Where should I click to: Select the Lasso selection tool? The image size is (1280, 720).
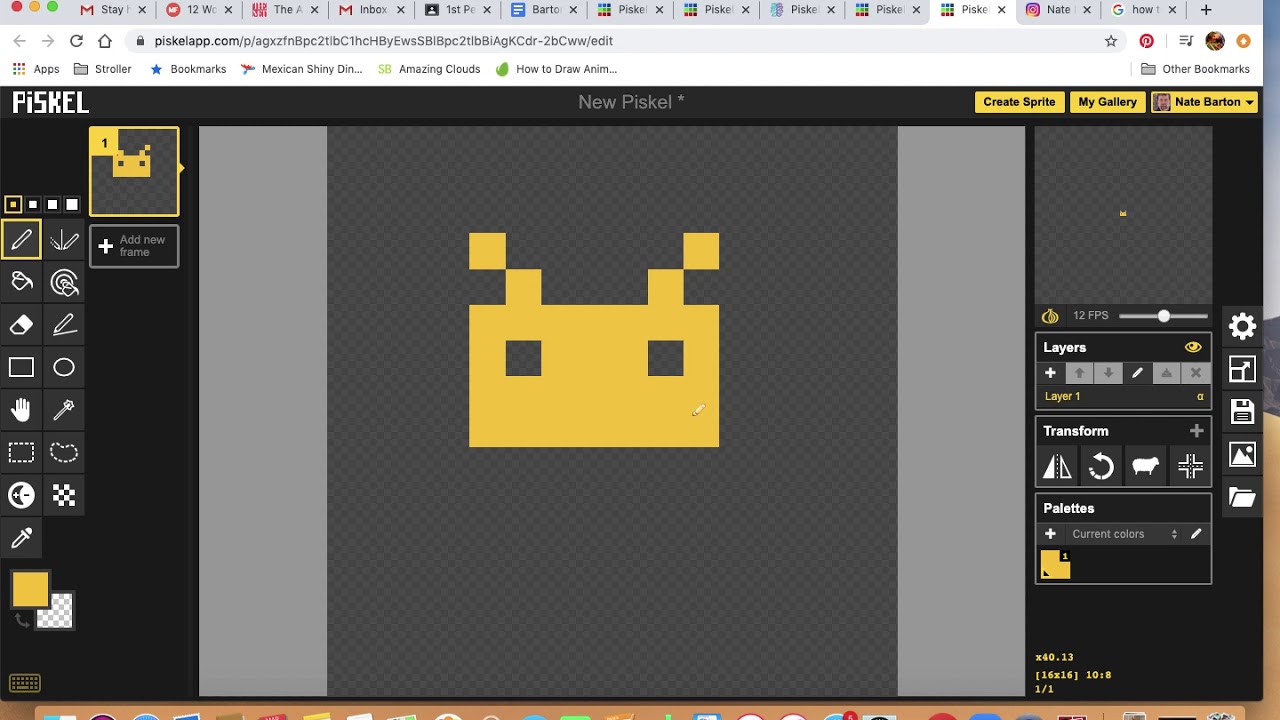[x=64, y=453]
